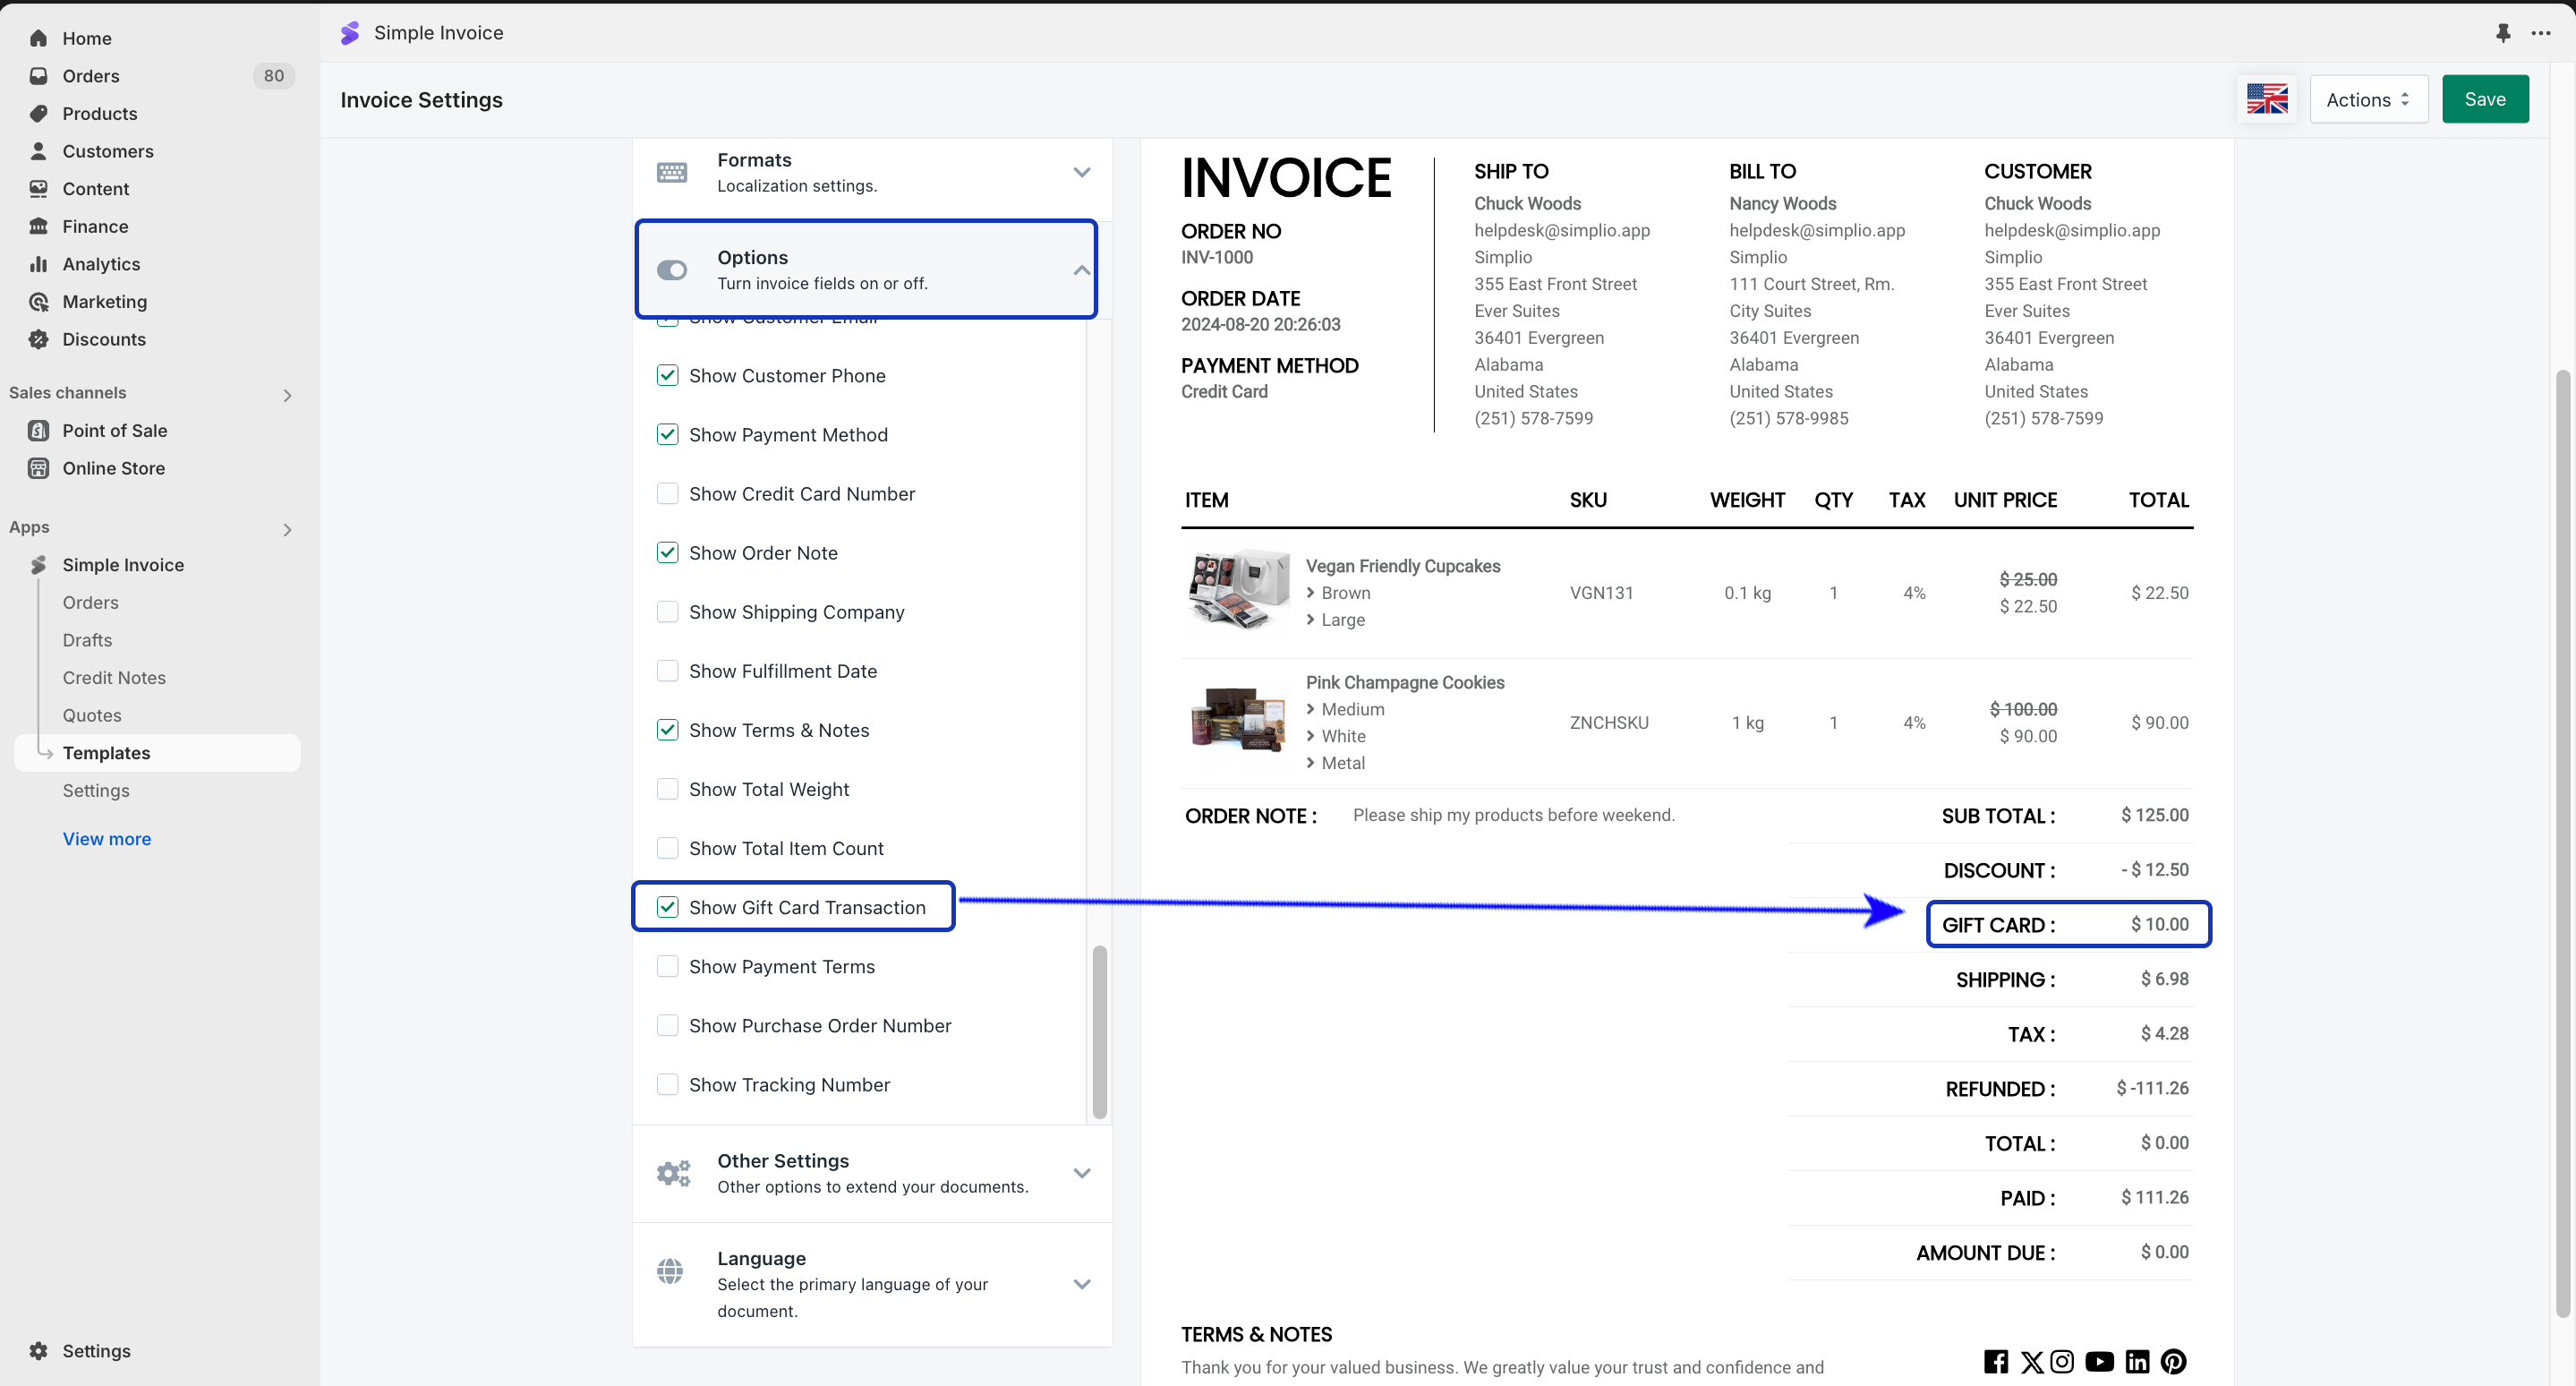
Task: Click the Simple Invoice app logo
Action: click(x=349, y=33)
